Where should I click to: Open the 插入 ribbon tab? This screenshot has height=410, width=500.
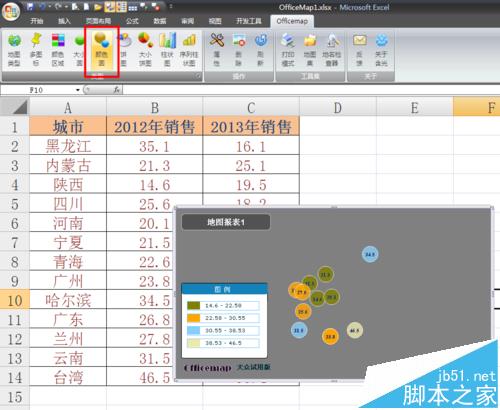coord(64,21)
